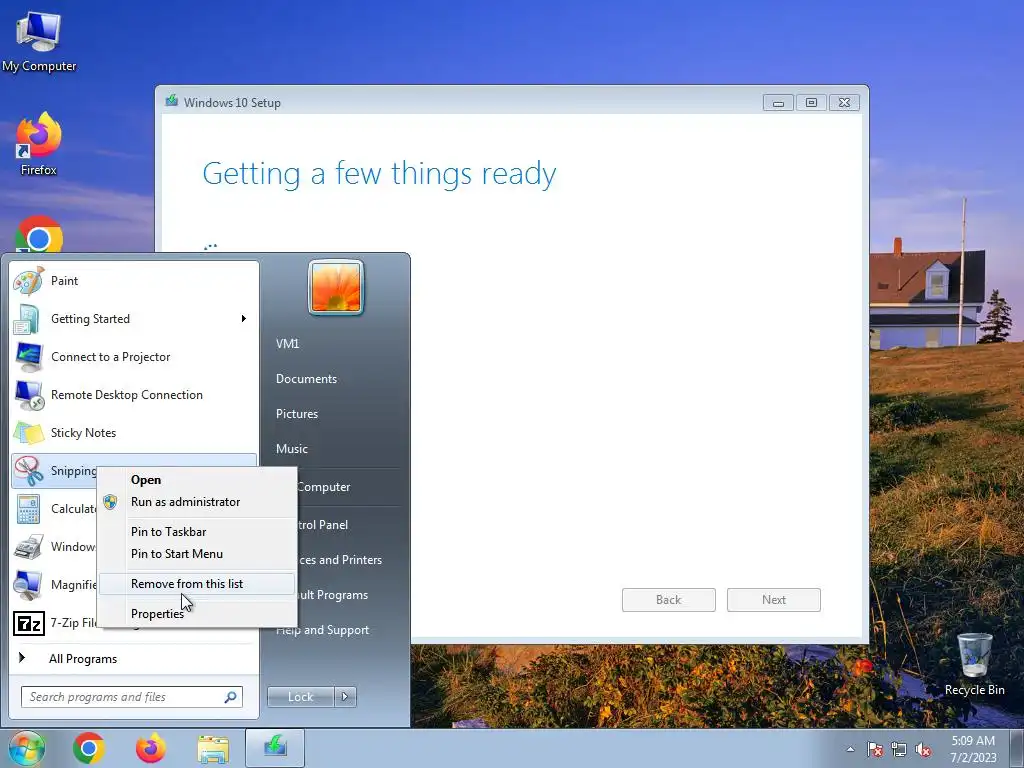Click Next in Windows 10 Setup
Viewport: 1024px width, 768px height.
coord(774,600)
